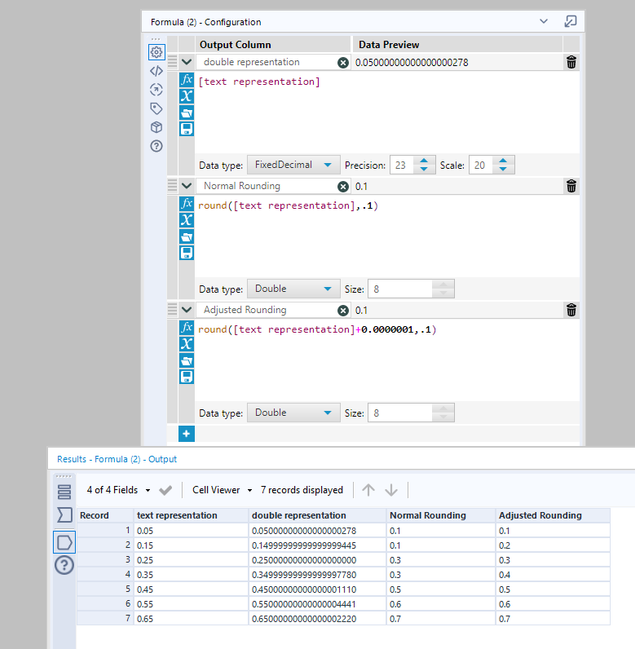Viewport: 635px width, 649px height.
Task: Open the FixedDecimal data type dropdown
Action: (x=294, y=165)
